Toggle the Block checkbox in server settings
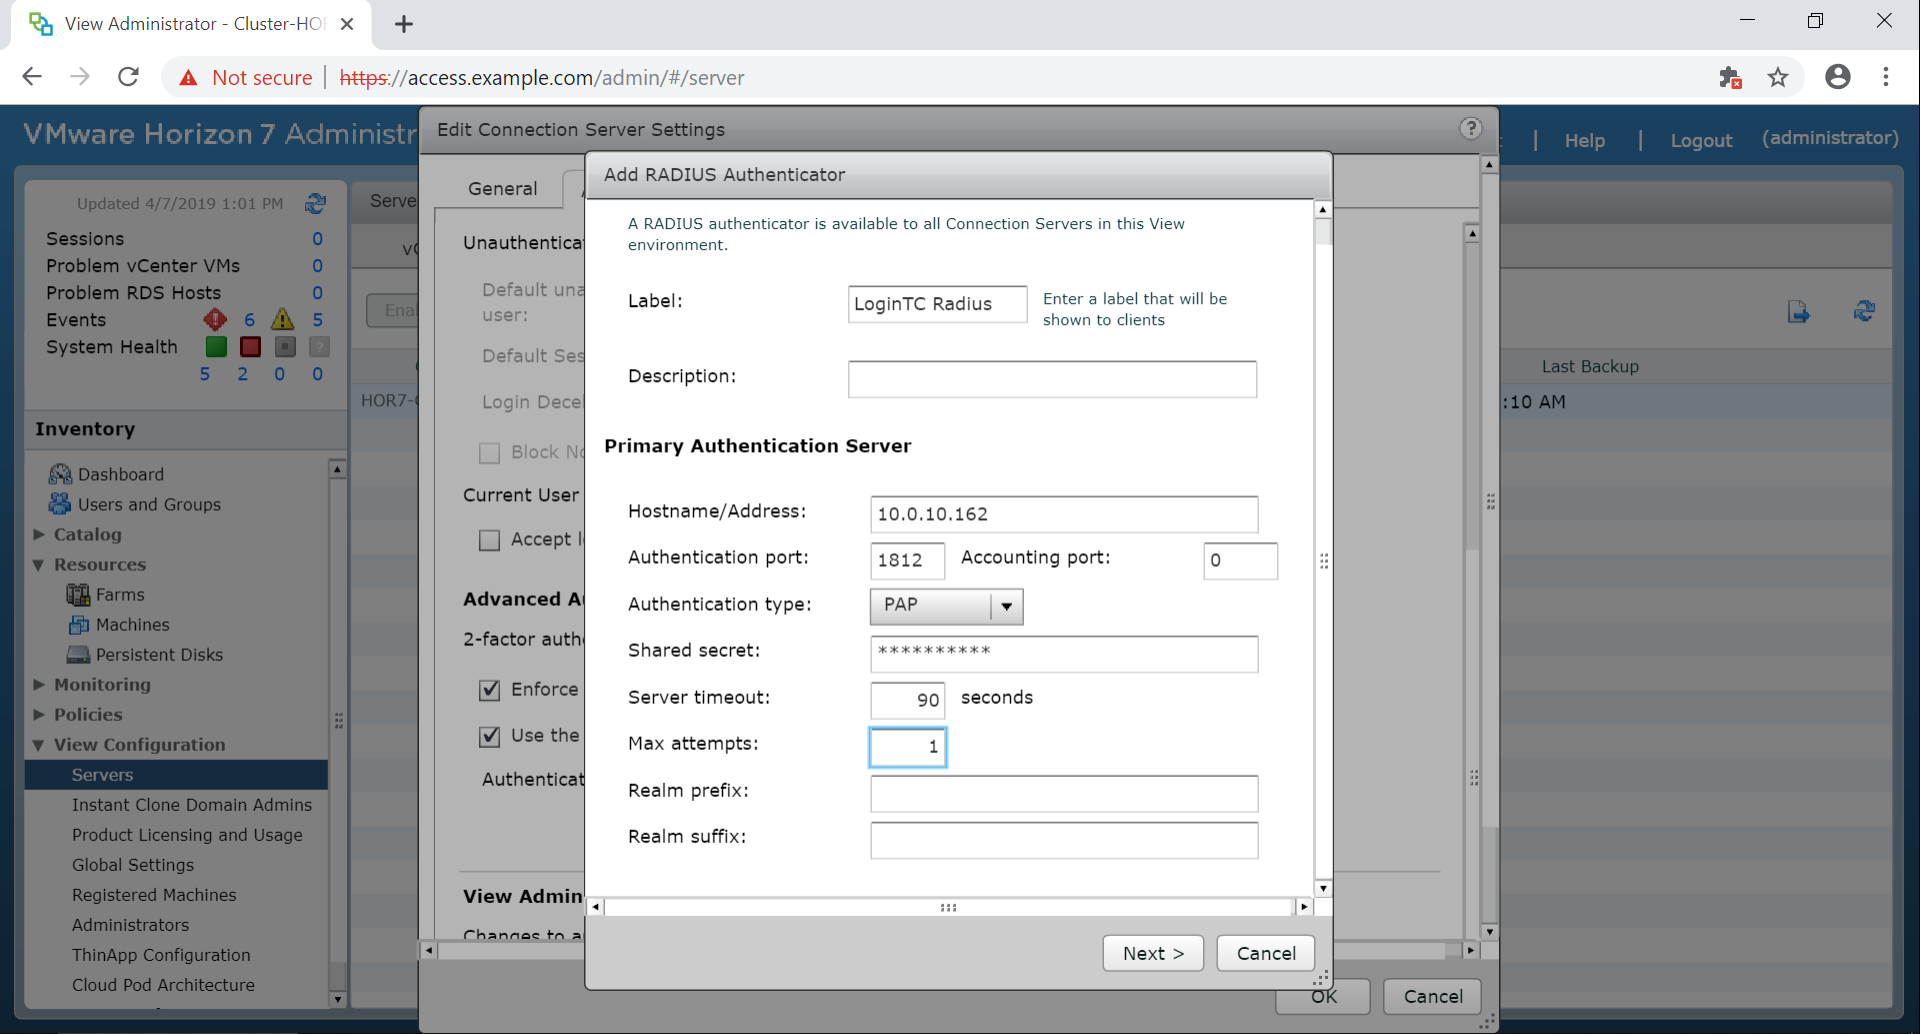 tap(490, 453)
